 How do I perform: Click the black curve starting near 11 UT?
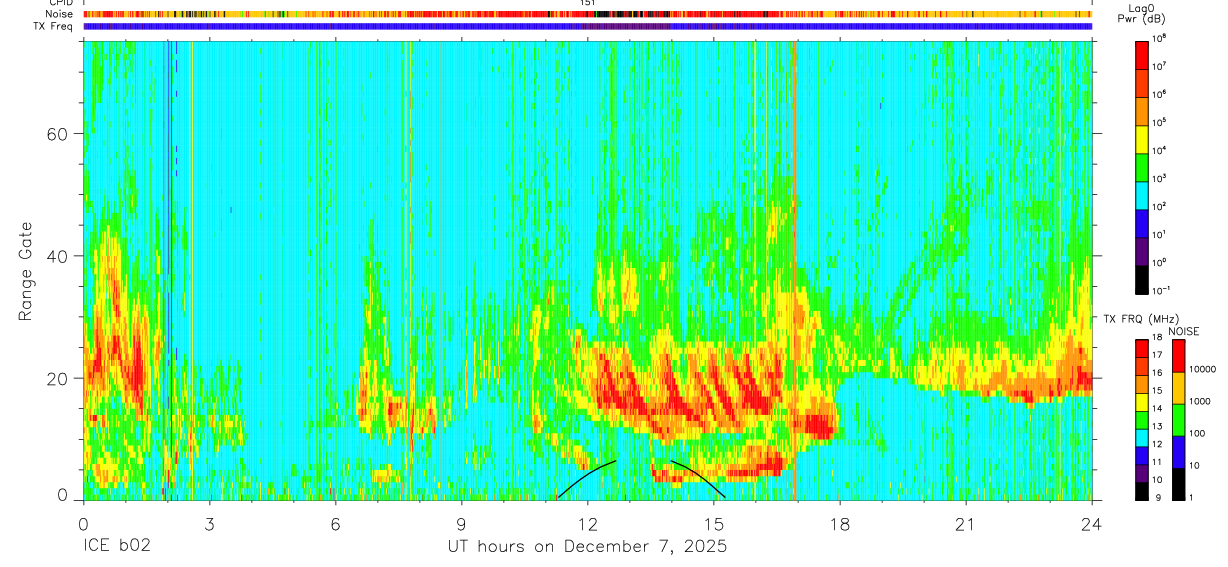(587, 477)
